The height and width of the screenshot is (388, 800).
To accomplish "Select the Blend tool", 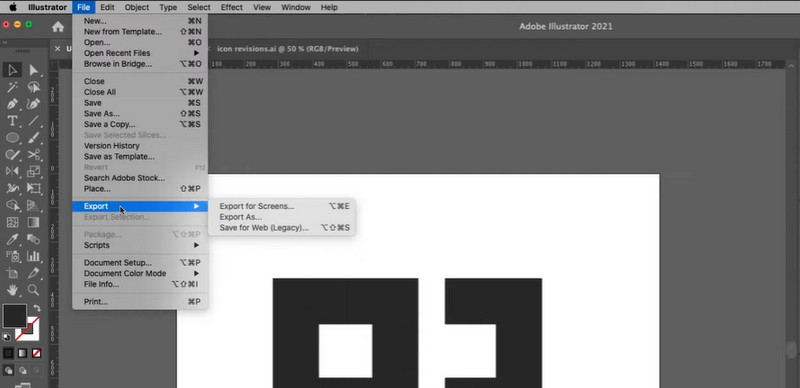I will pos(34,239).
